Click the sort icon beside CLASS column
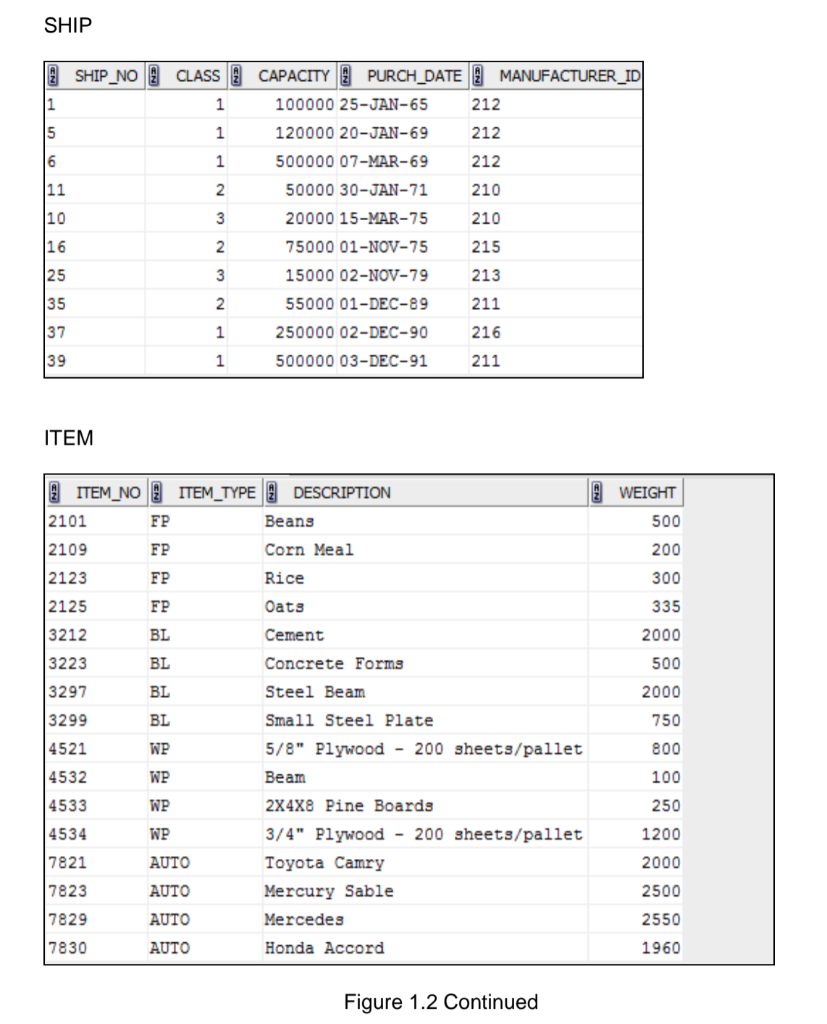This screenshot has height=1024, width=827. click(152, 75)
